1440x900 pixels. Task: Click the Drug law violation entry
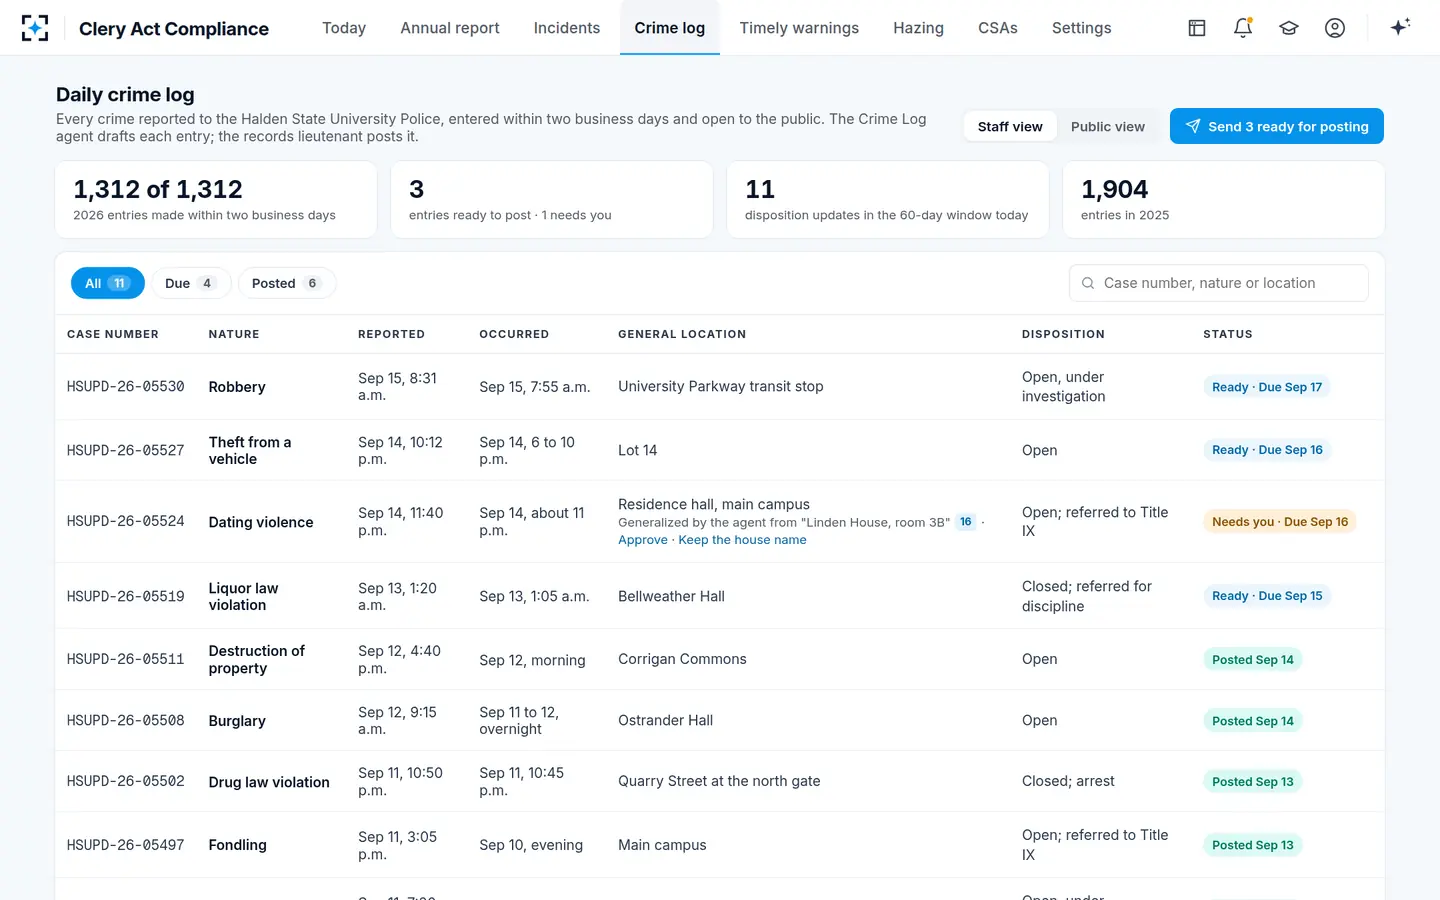tap(269, 782)
